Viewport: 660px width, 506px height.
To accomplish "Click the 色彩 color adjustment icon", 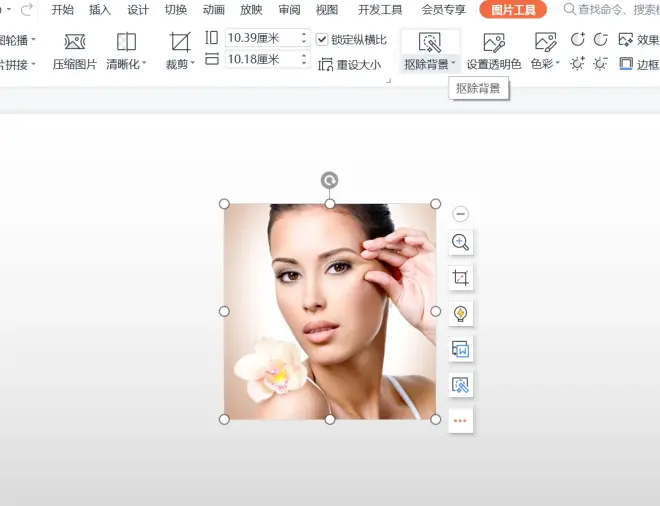I will coord(546,42).
